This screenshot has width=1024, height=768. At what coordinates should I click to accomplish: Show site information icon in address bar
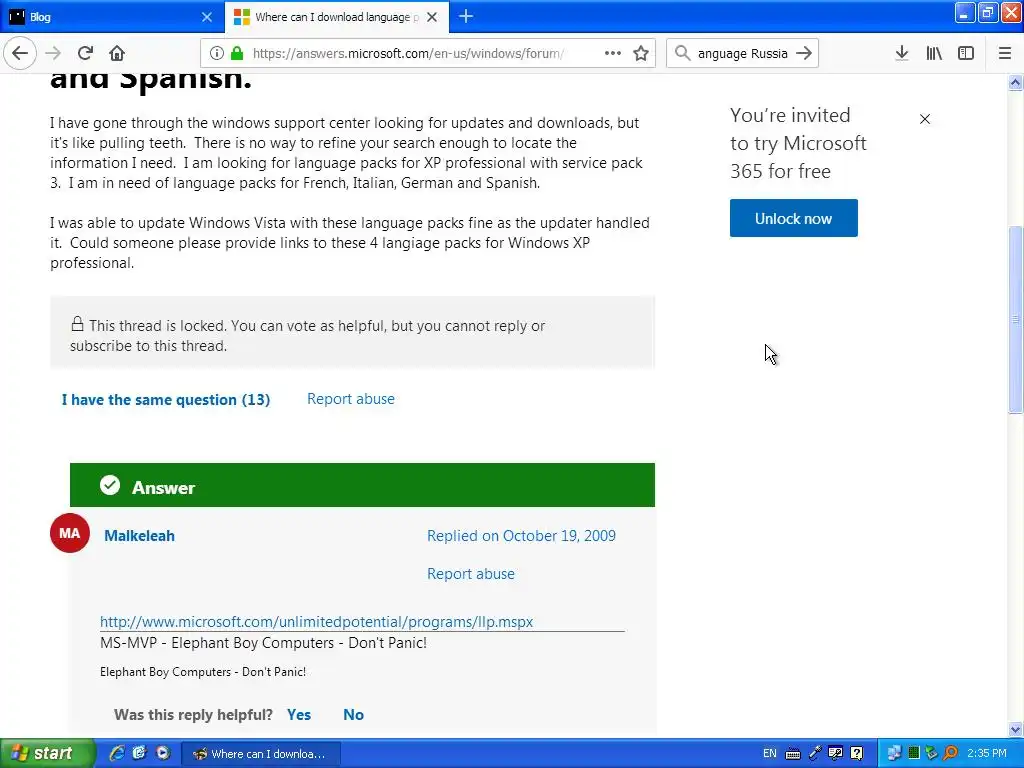pyautogui.click(x=216, y=54)
